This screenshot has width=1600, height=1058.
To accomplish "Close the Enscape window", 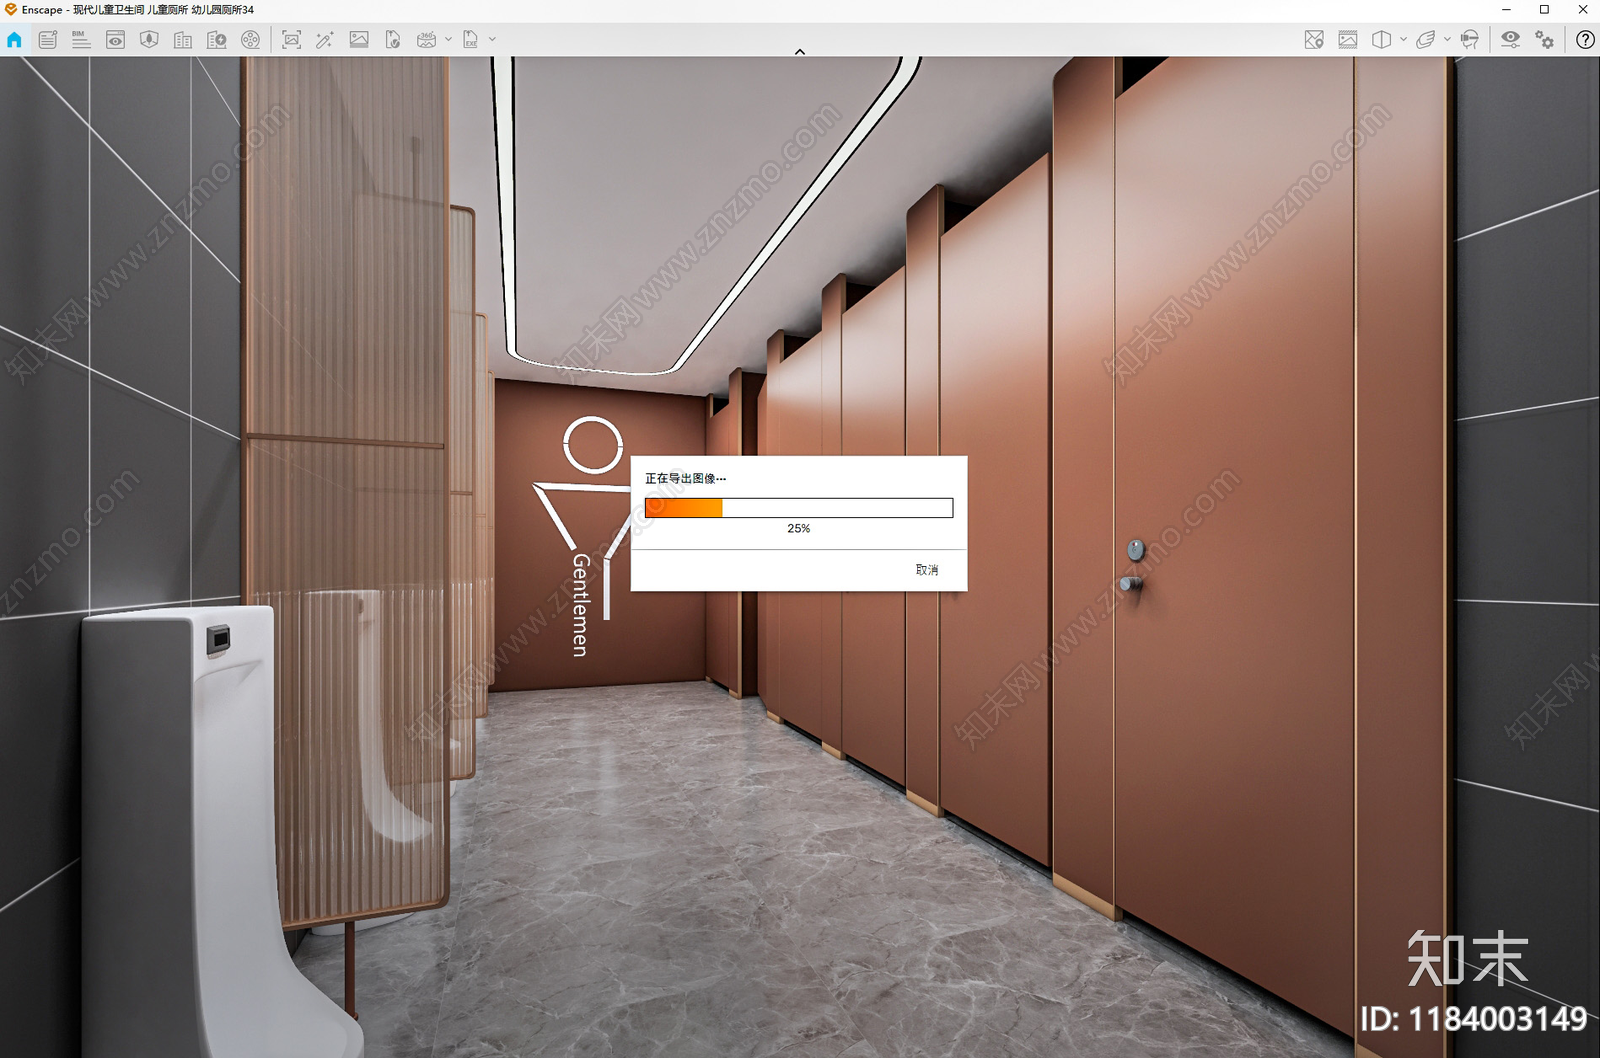I will click(1582, 10).
